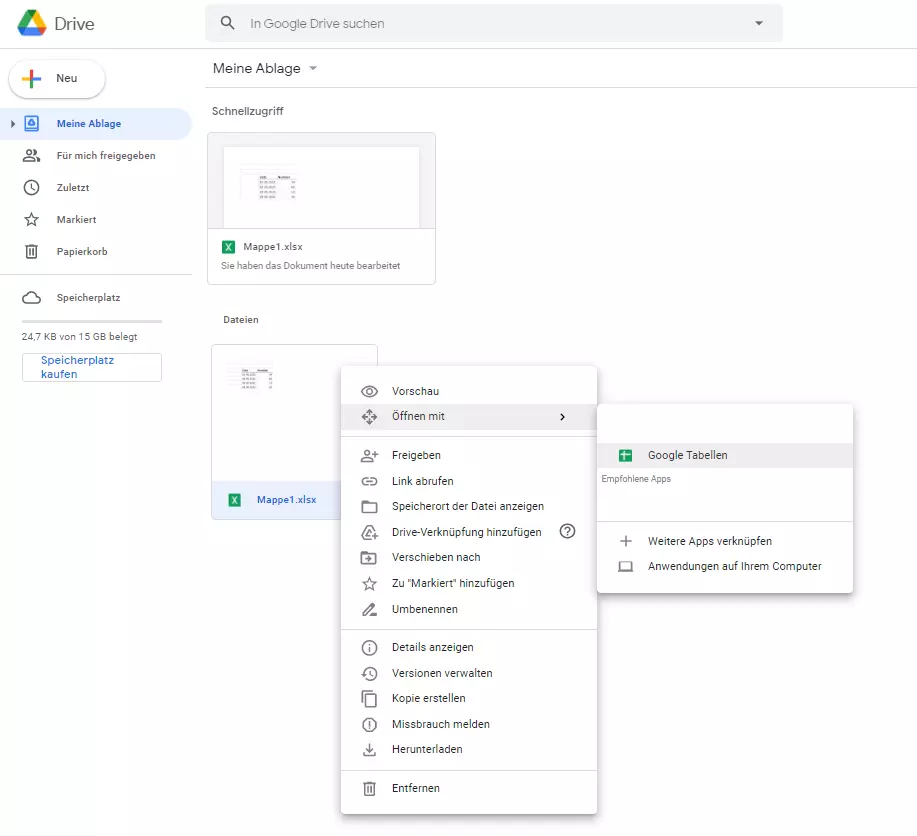Select Herunterladen menu entry

pyautogui.click(x=468, y=749)
